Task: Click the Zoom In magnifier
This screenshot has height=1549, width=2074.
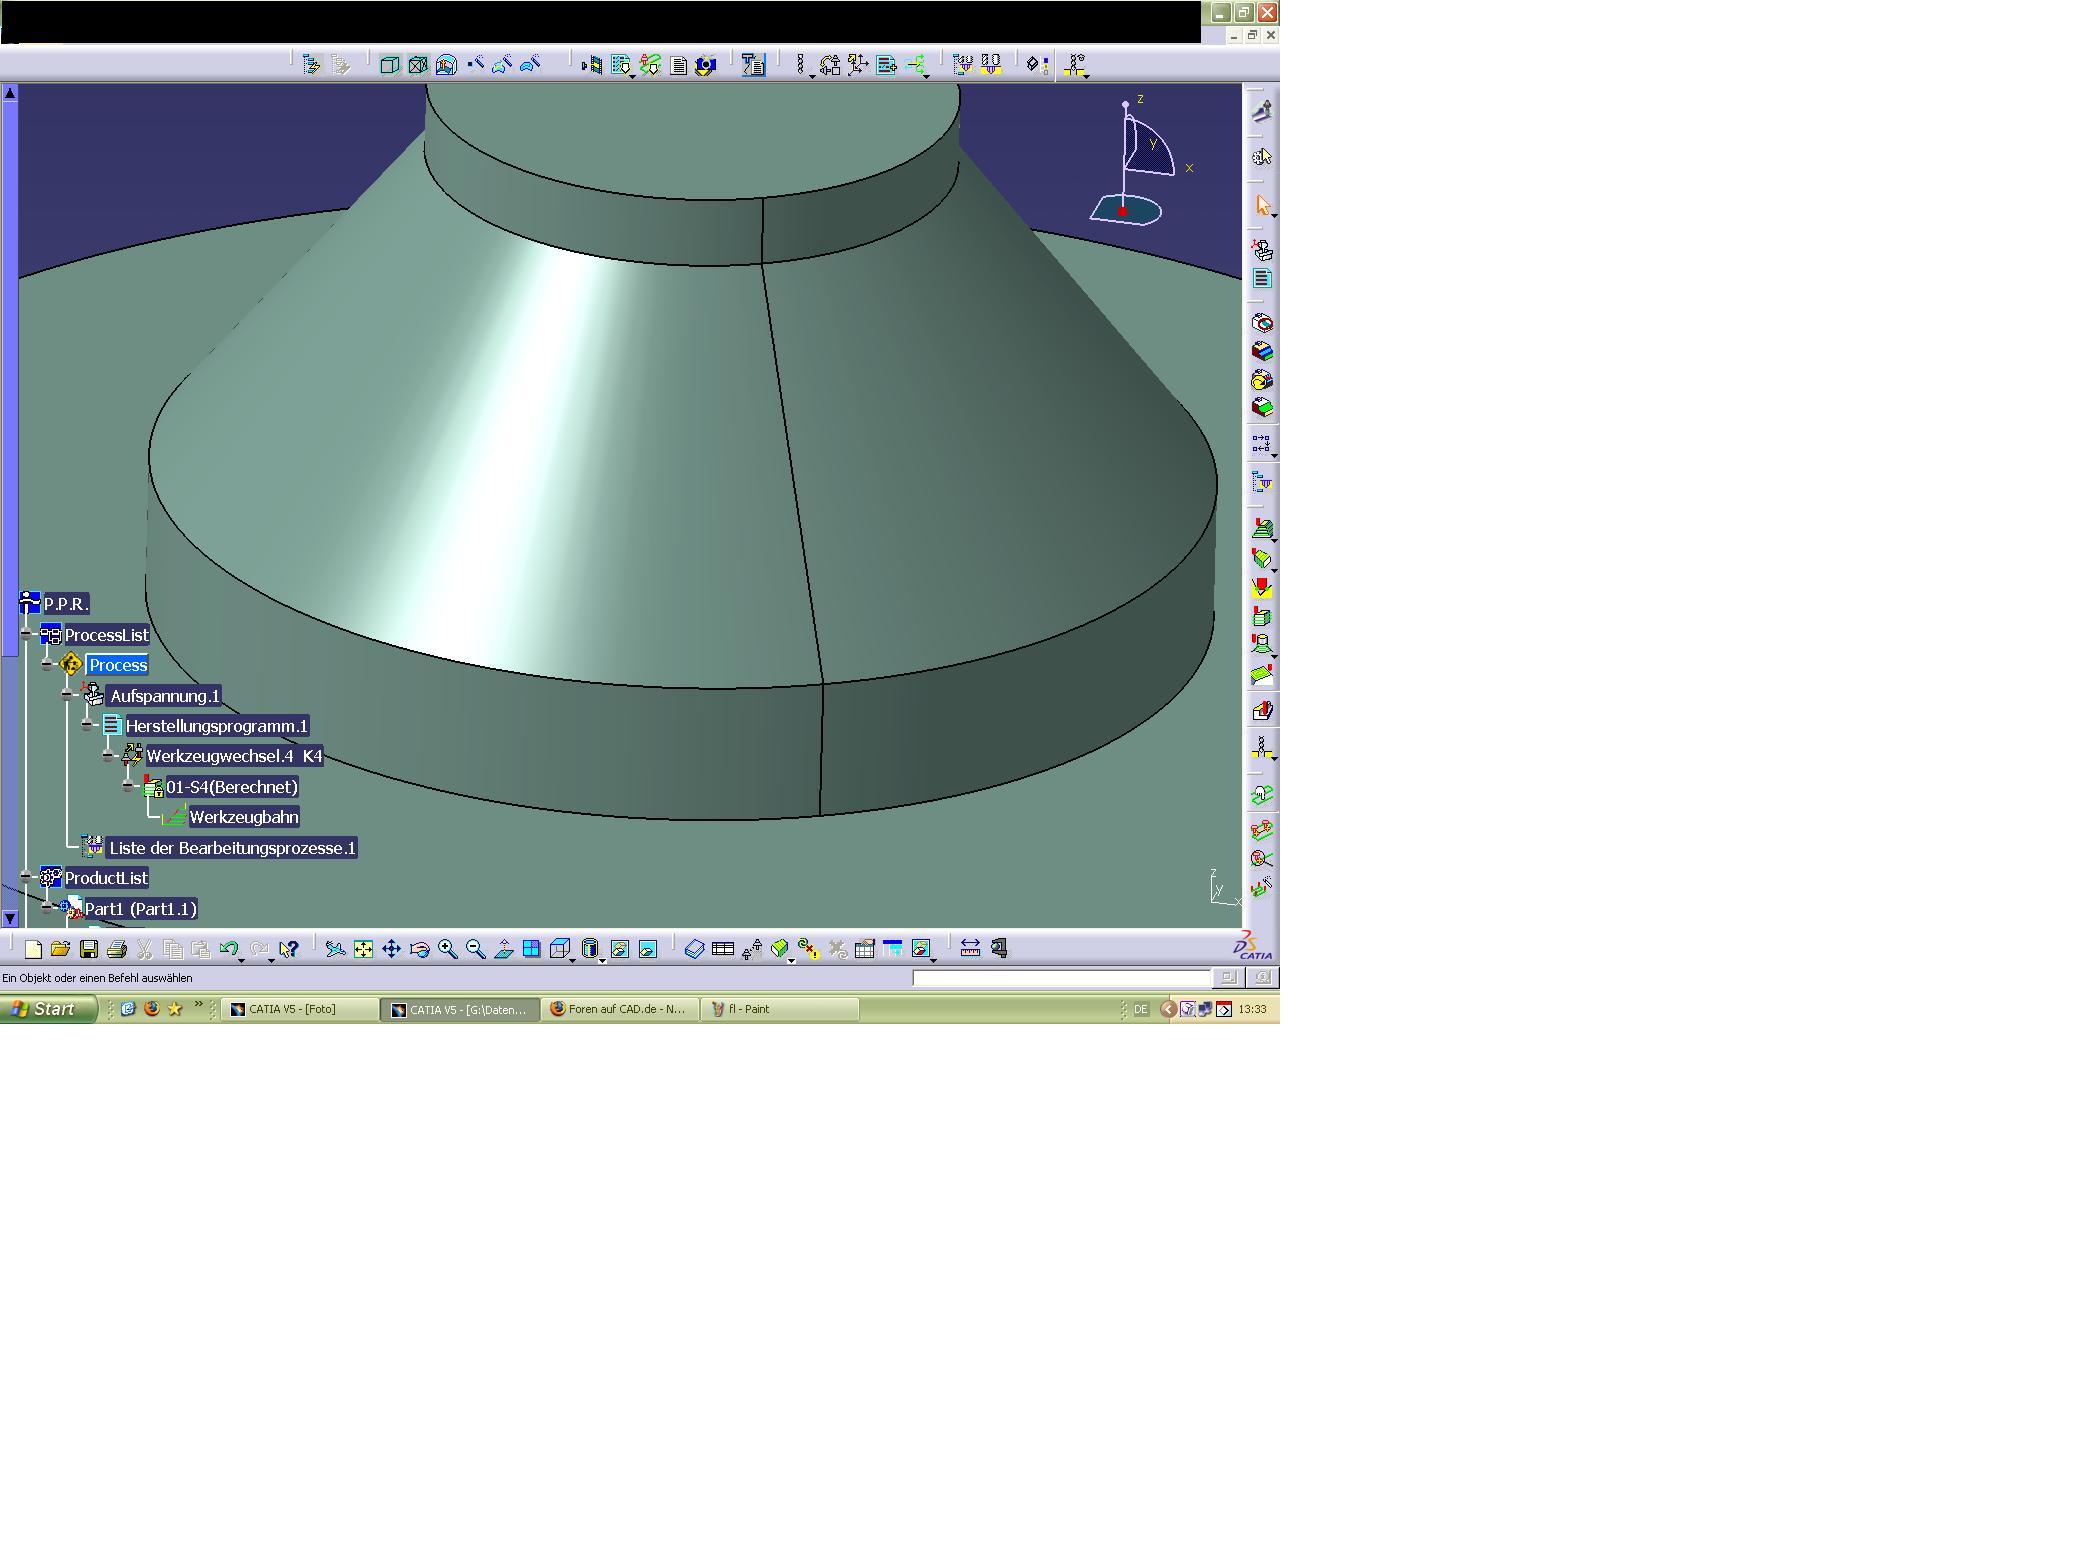Action: click(447, 949)
